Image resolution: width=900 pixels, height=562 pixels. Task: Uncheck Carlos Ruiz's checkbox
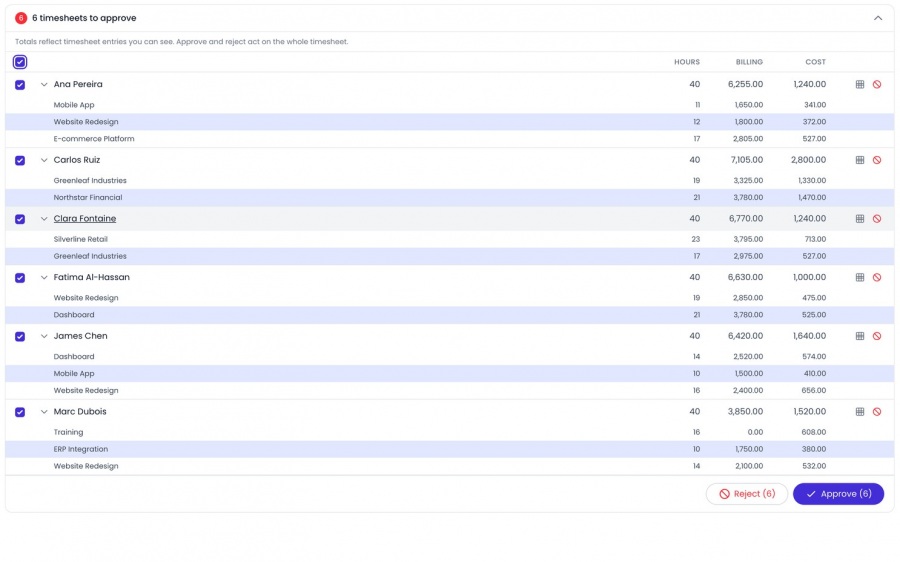(20, 161)
